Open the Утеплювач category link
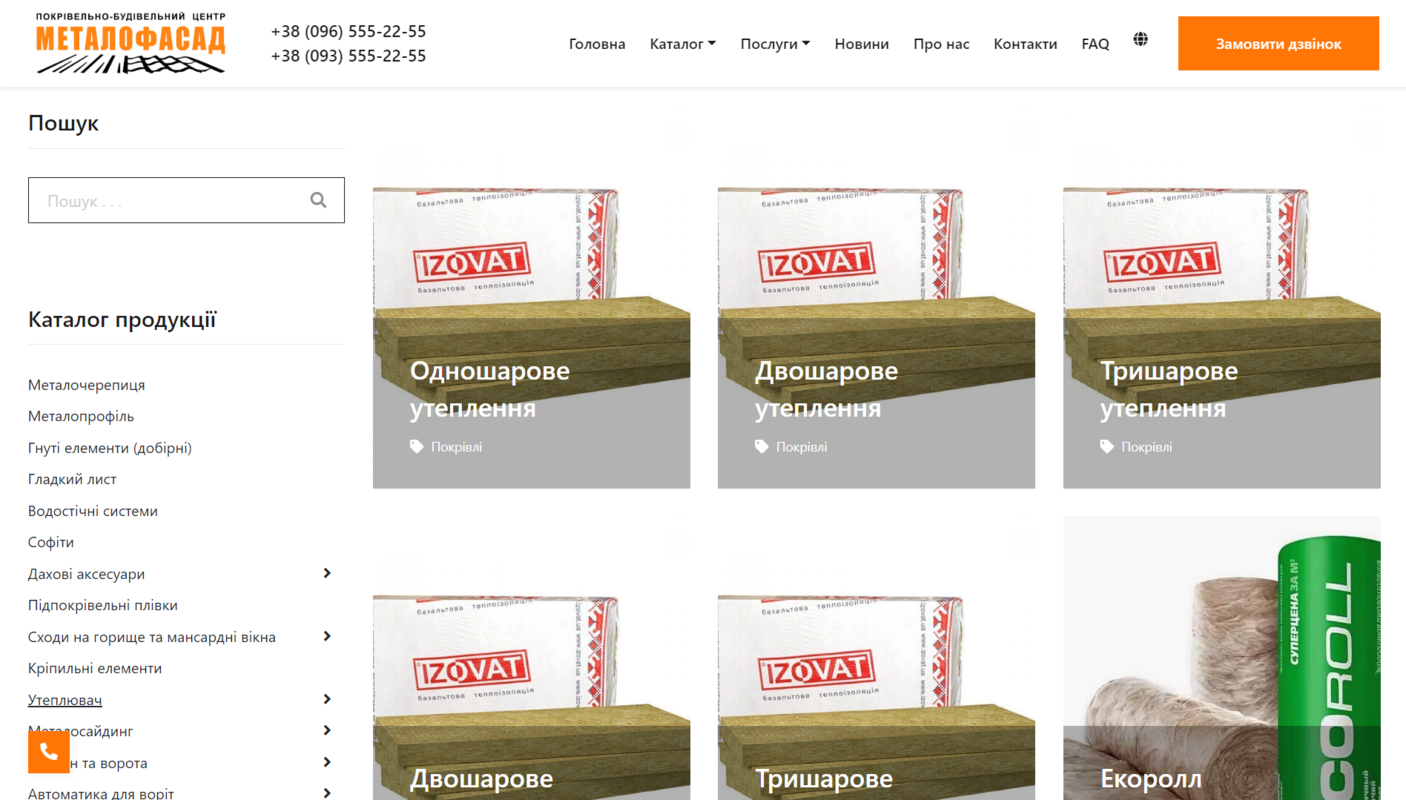Screen dimensions: 1406x800 (65, 700)
